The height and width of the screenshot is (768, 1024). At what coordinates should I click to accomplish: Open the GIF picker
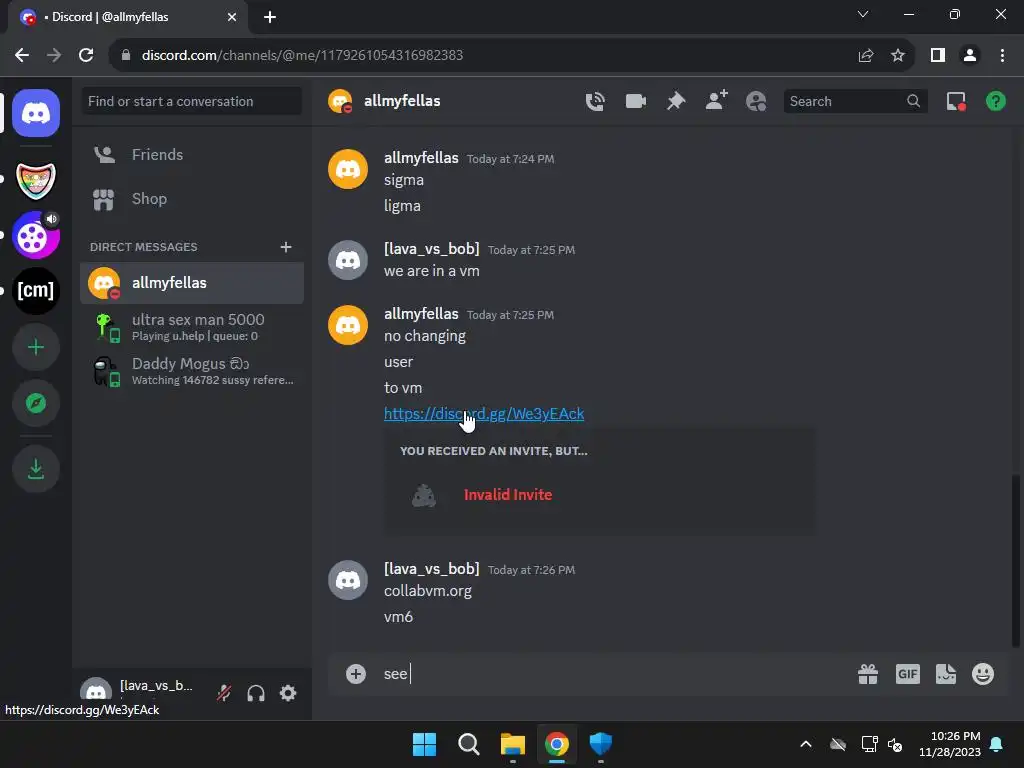[x=908, y=673]
